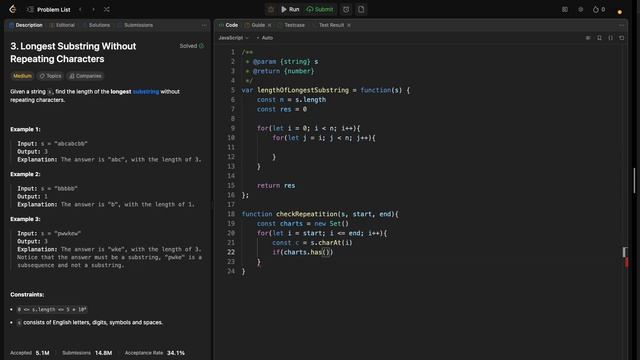Click the format code icon
This screenshot has height=360, width=640.
click(588, 38)
